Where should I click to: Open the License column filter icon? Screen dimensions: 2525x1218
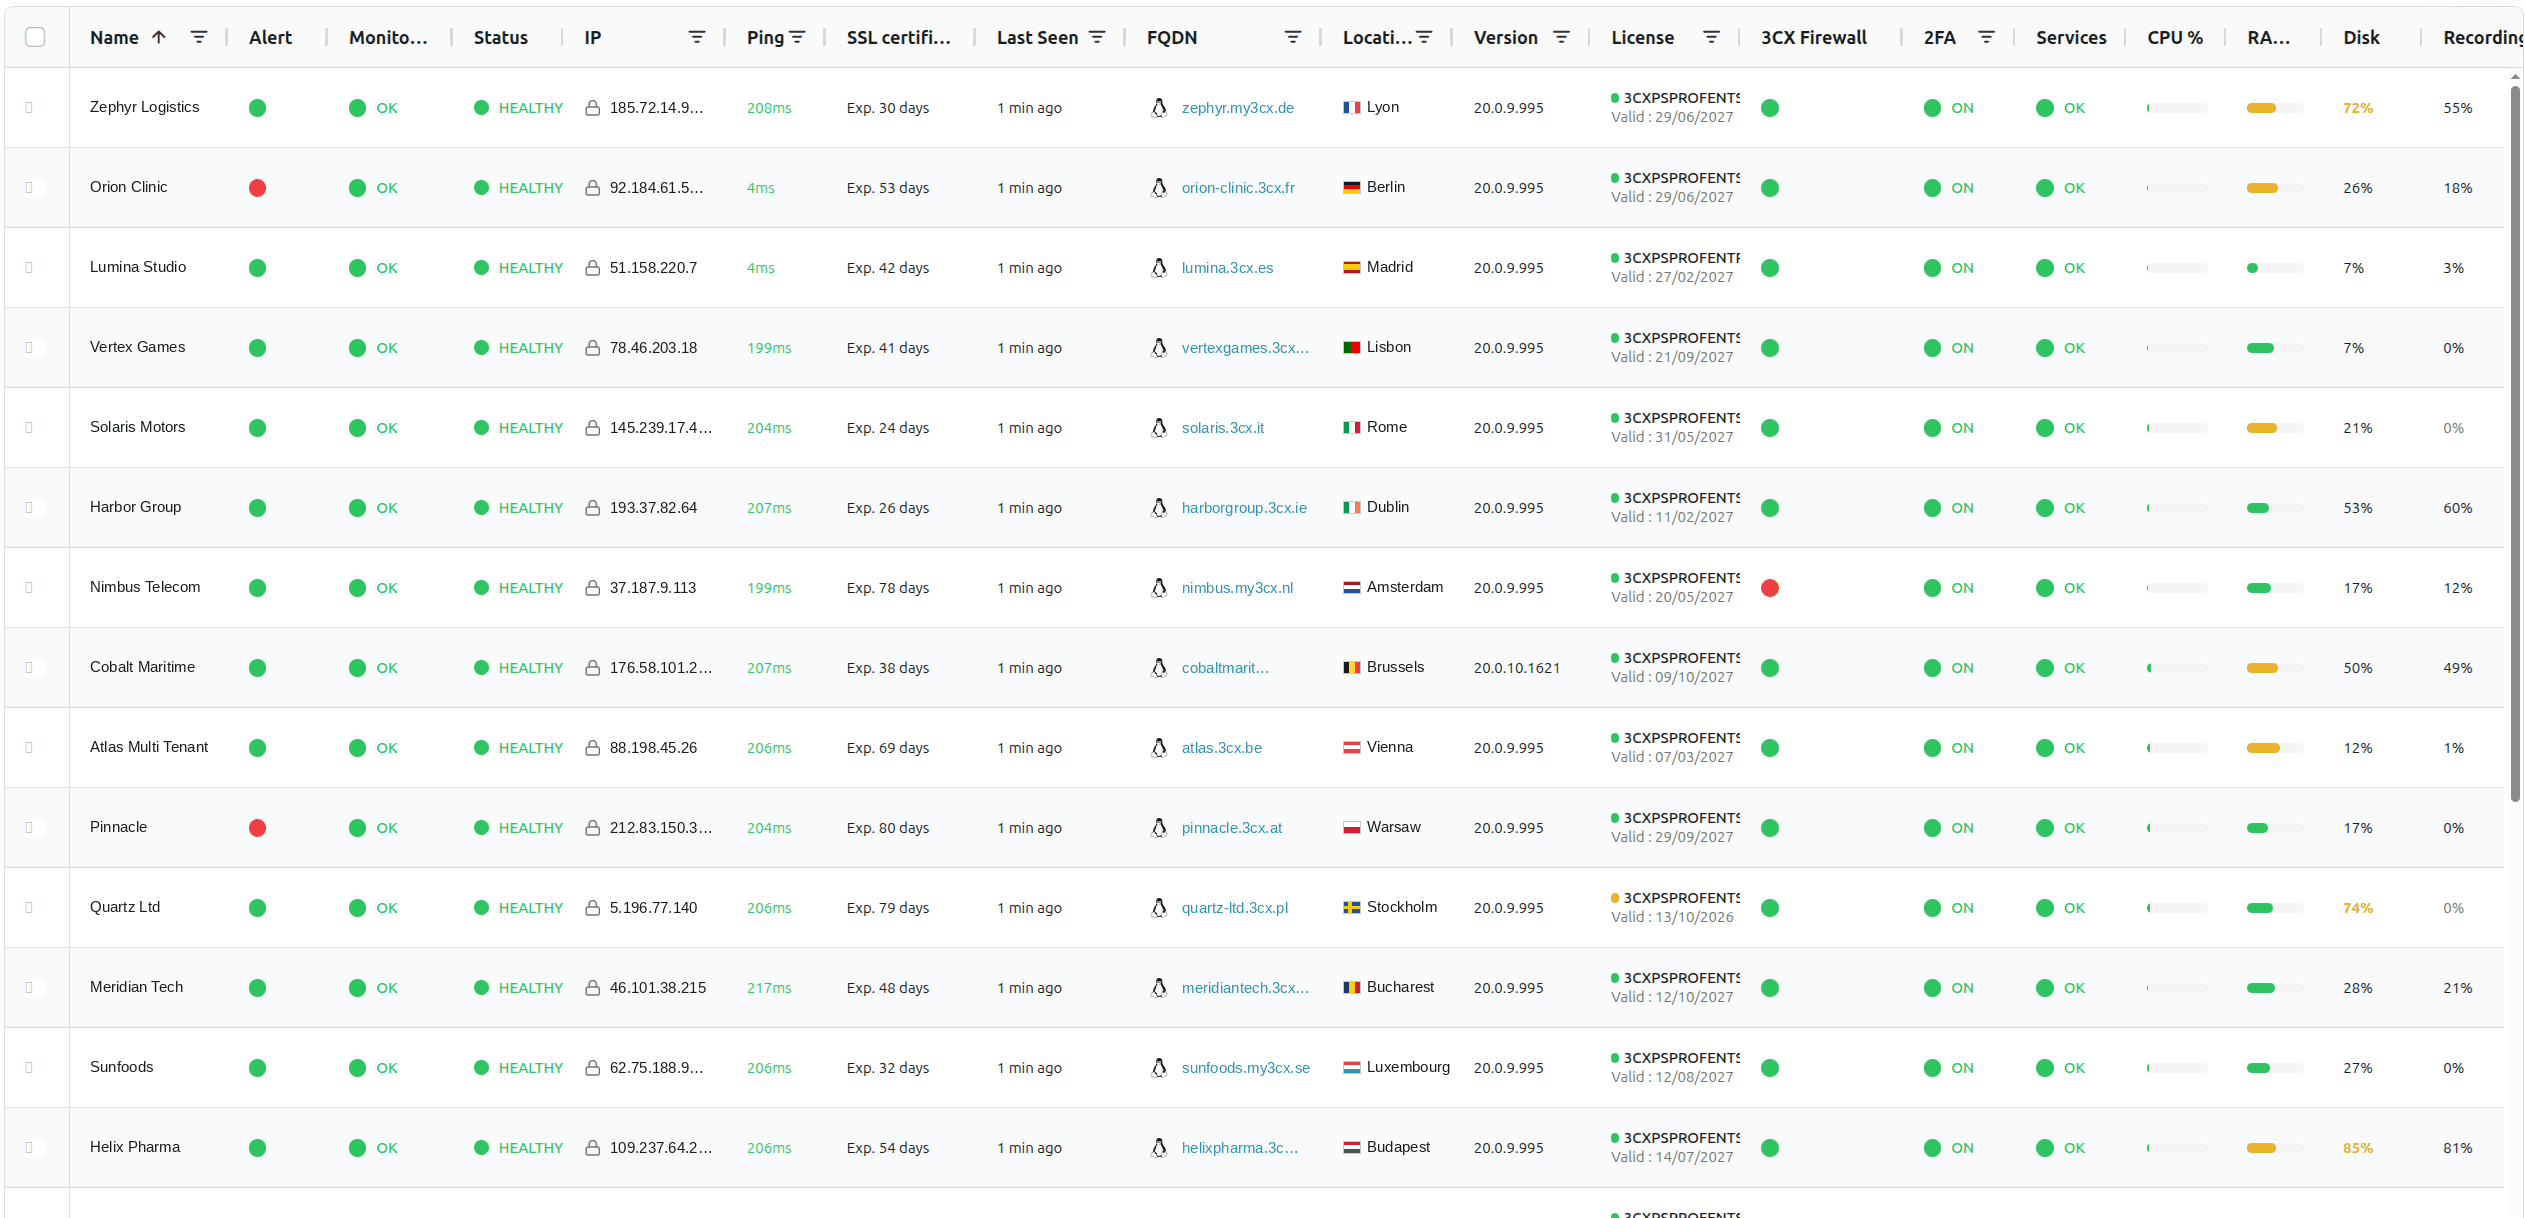[1711, 37]
